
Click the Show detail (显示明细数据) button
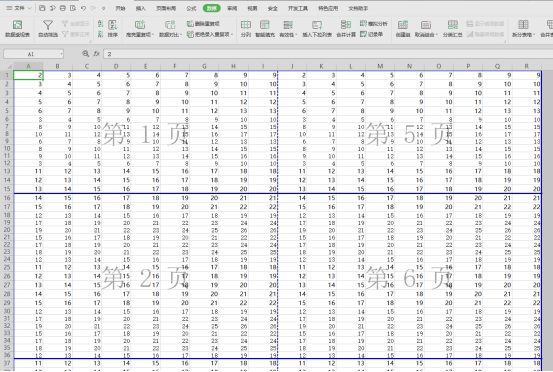[485, 24]
